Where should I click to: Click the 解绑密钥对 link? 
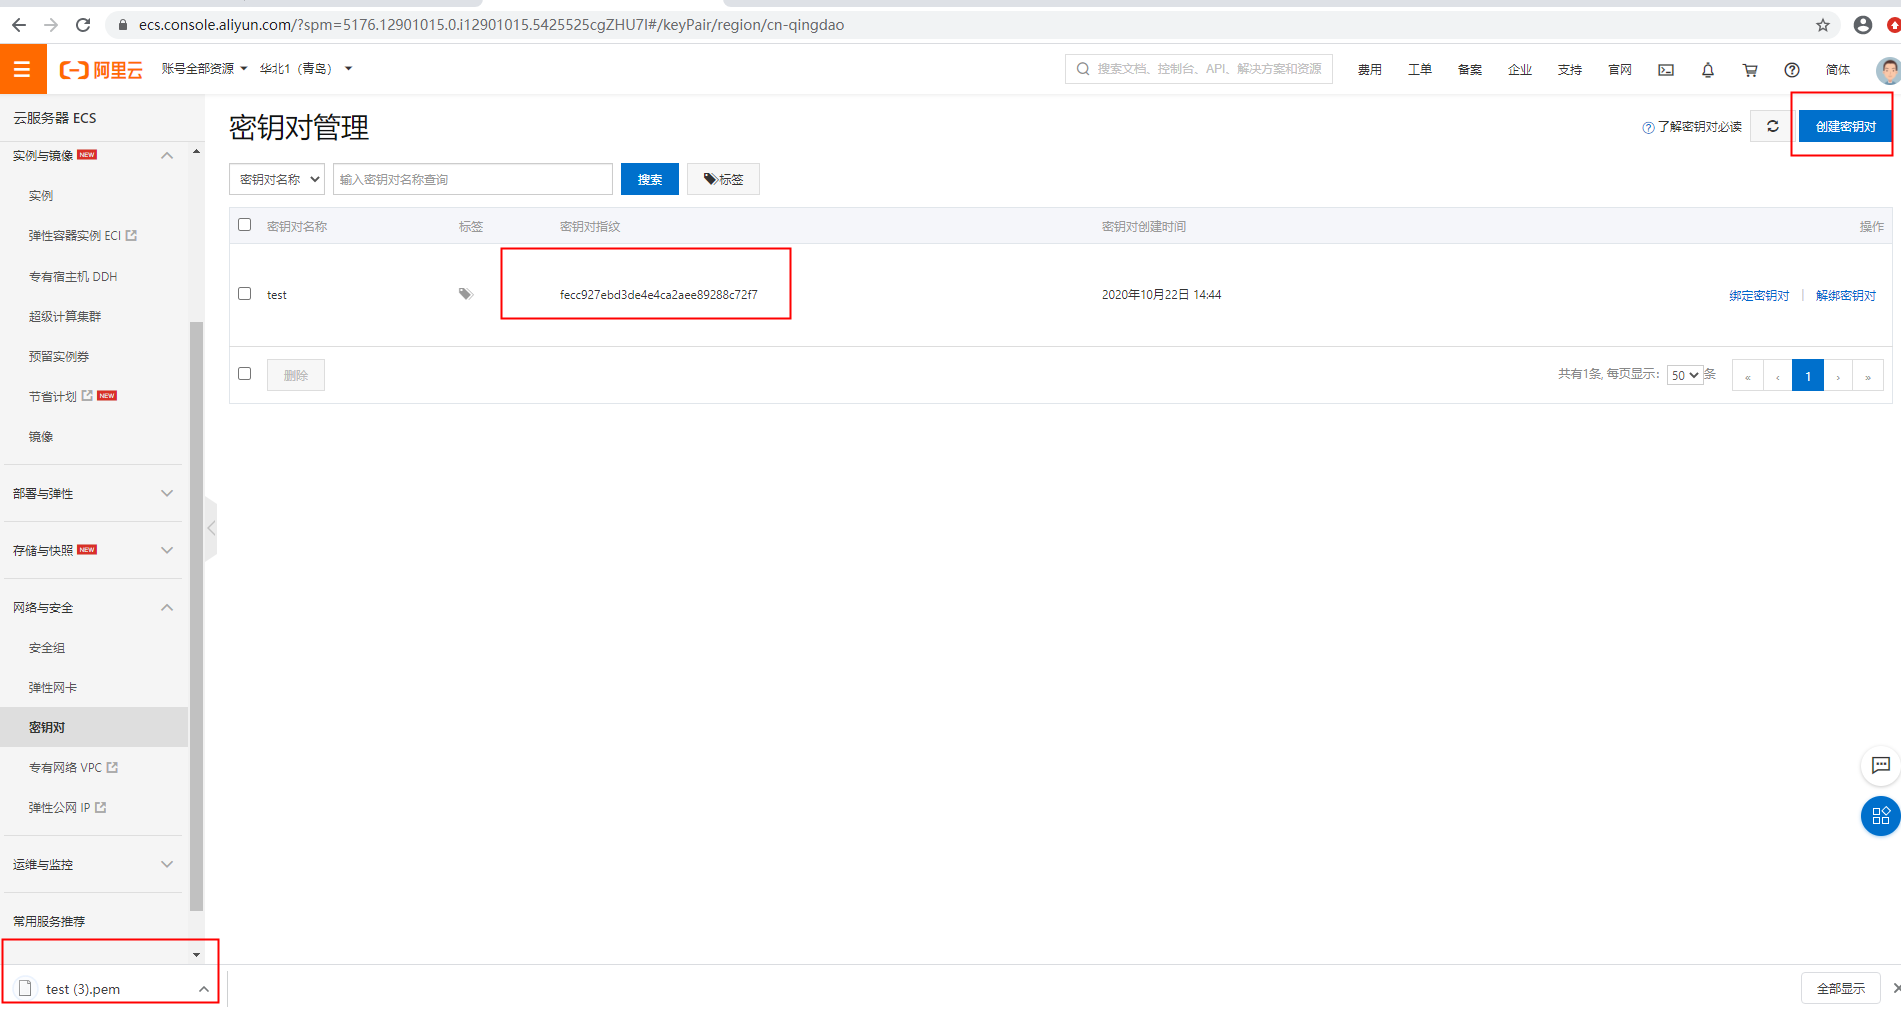pyautogui.click(x=1846, y=295)
